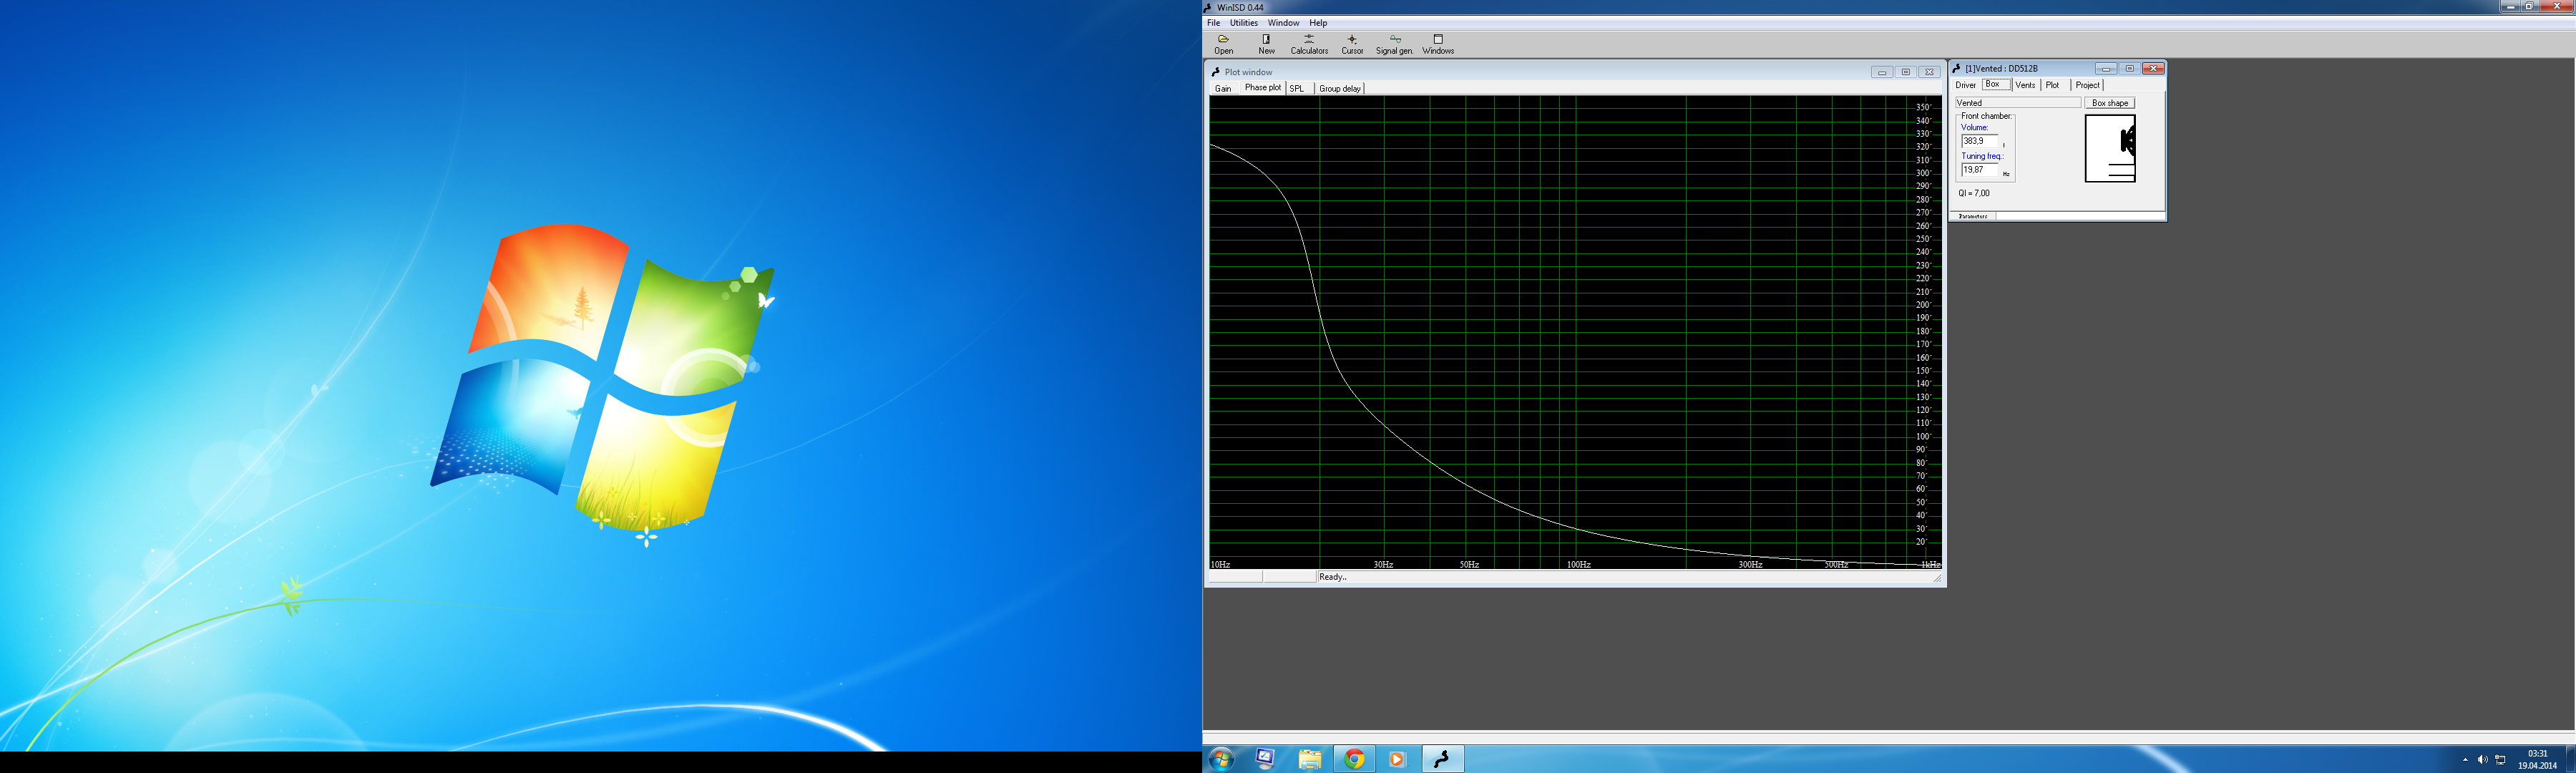Click the Volume input field
The height and width of the screenshot is (773, 2576).
(x=1979, y=141)
